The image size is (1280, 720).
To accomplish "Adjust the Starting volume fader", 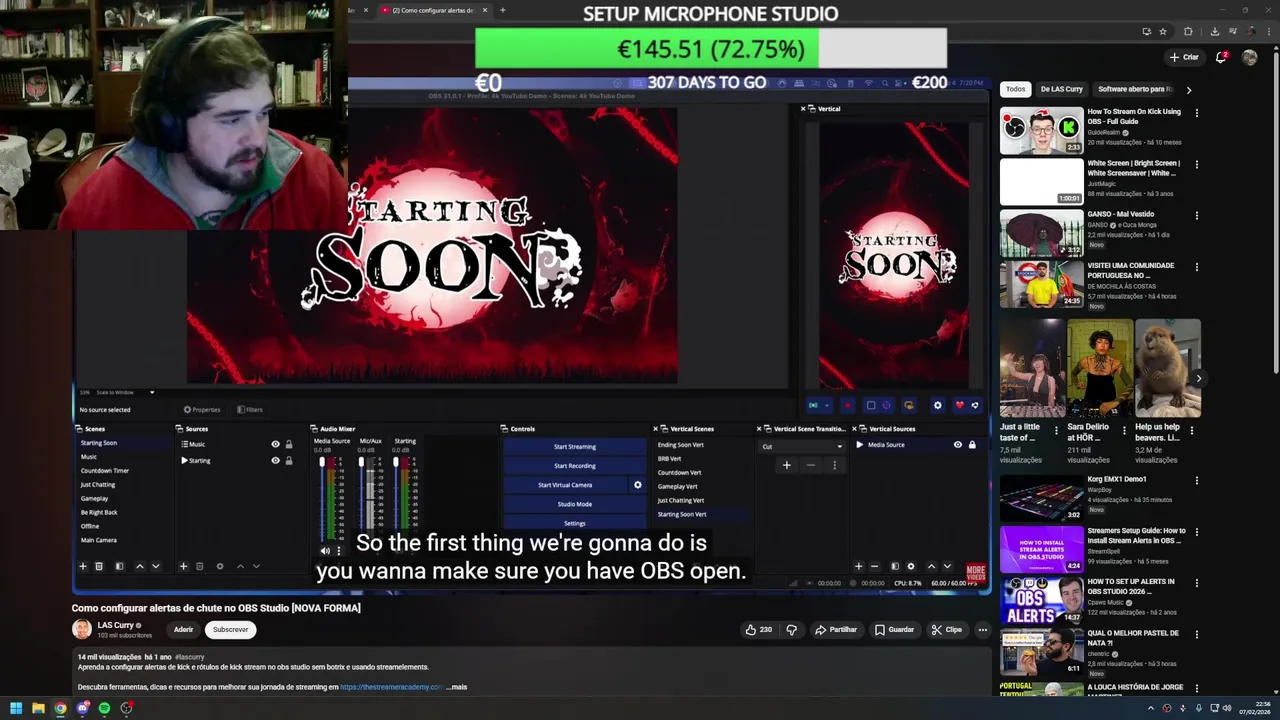I will [394, 462].
